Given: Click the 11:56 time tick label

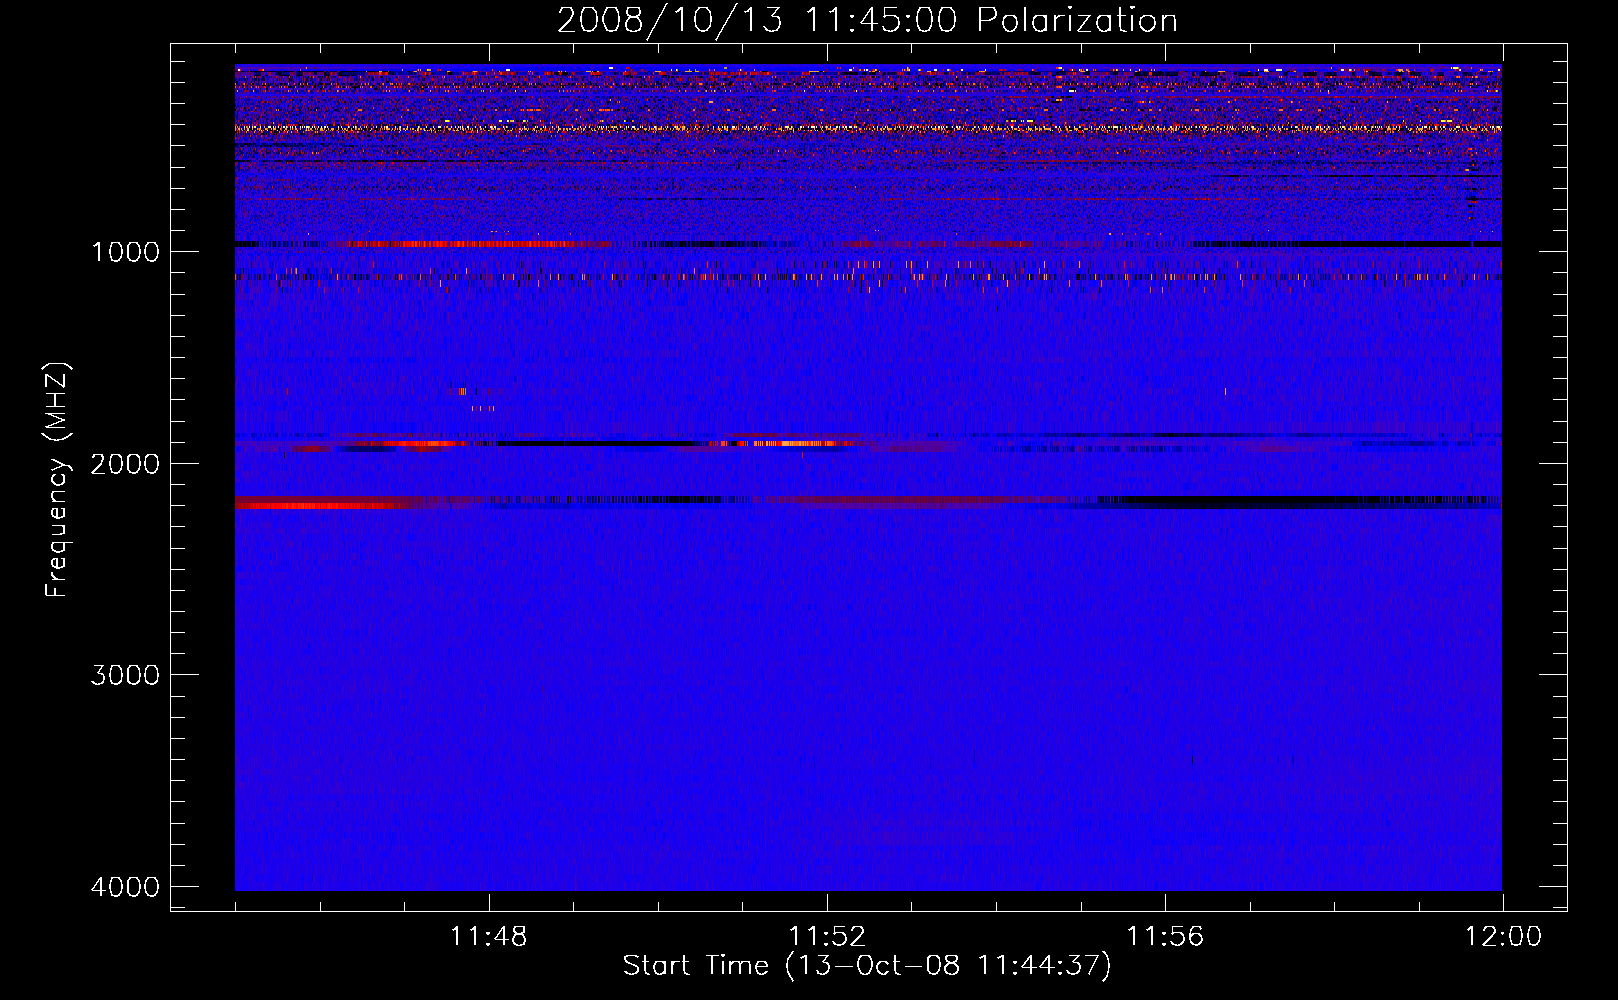Looking at the screenshot, I should tap(1165, 937).
